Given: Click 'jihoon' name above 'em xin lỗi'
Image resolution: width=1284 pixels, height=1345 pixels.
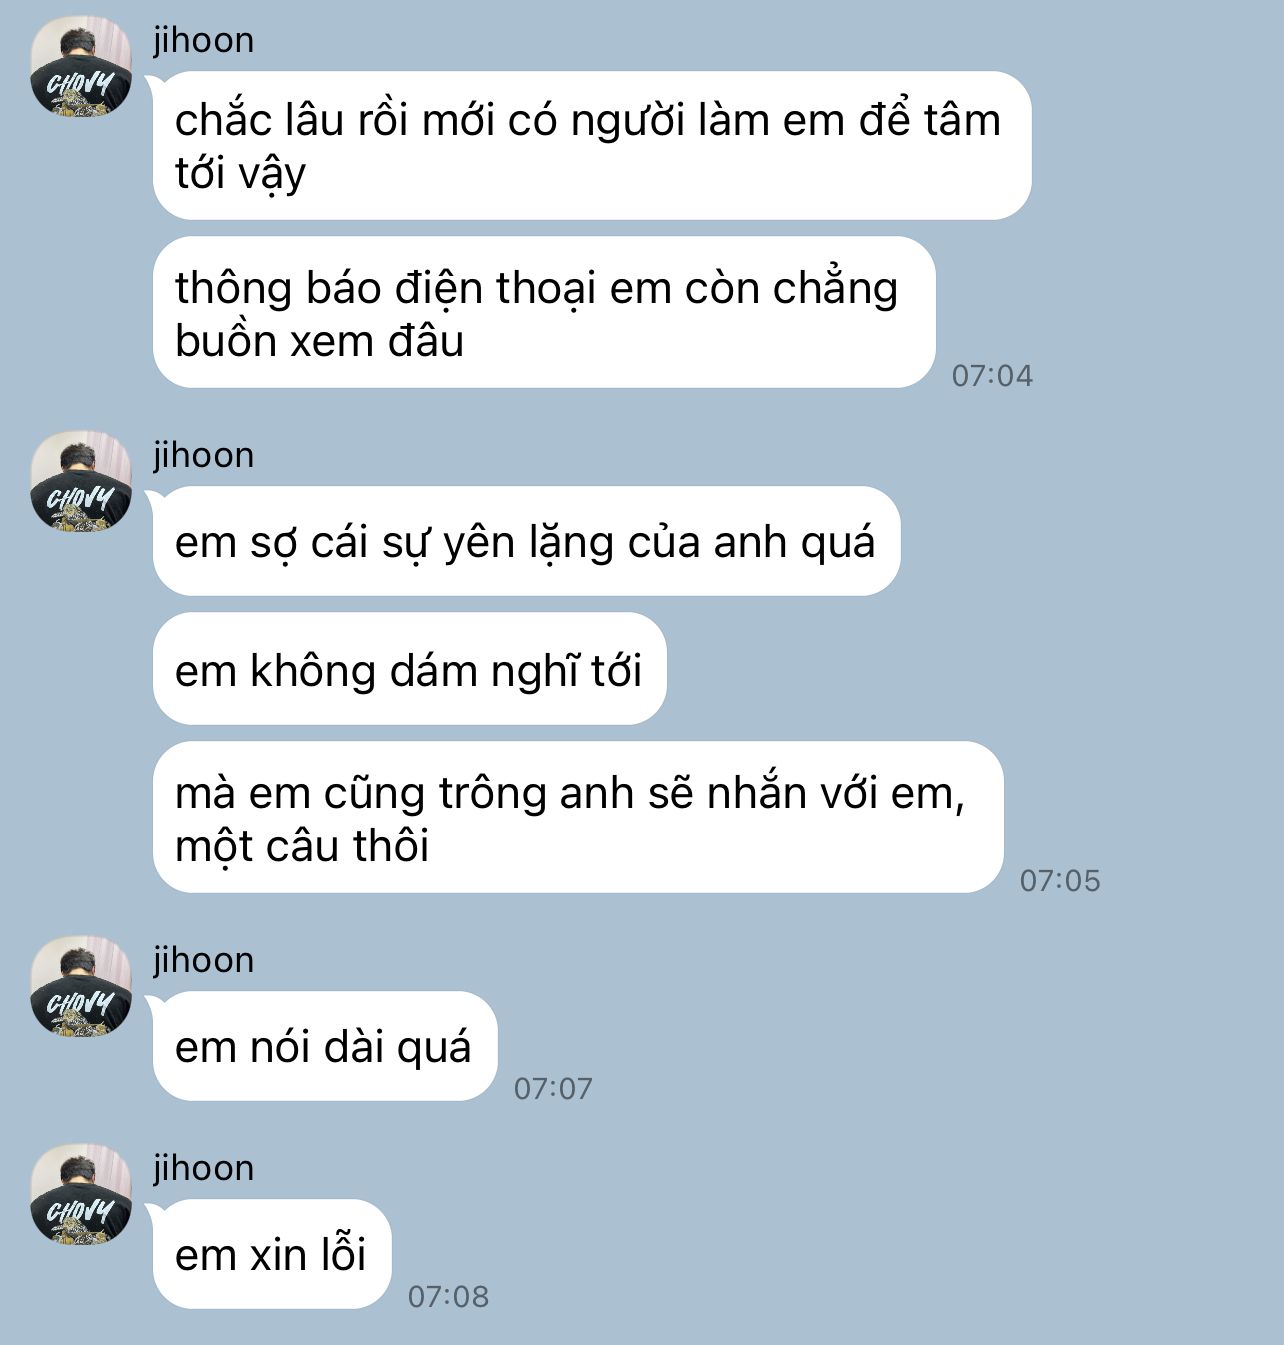Looking at the screenshot, I should click(x=204, y=1168).
